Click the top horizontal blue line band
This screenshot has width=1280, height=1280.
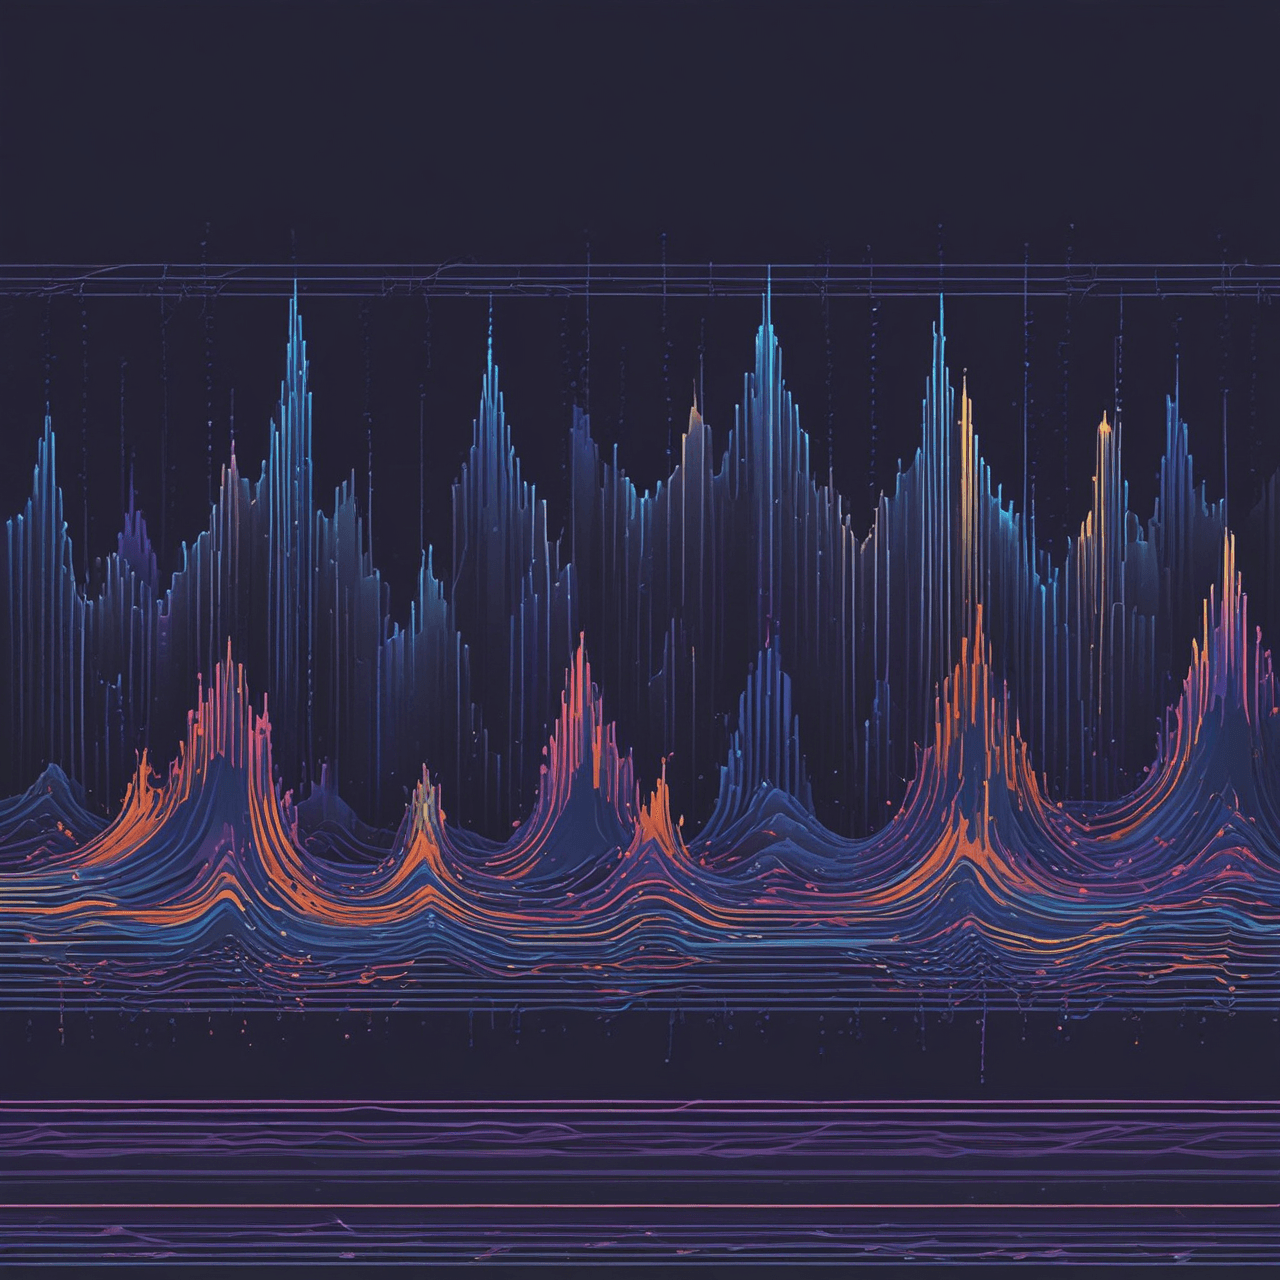tap(640, 268)
